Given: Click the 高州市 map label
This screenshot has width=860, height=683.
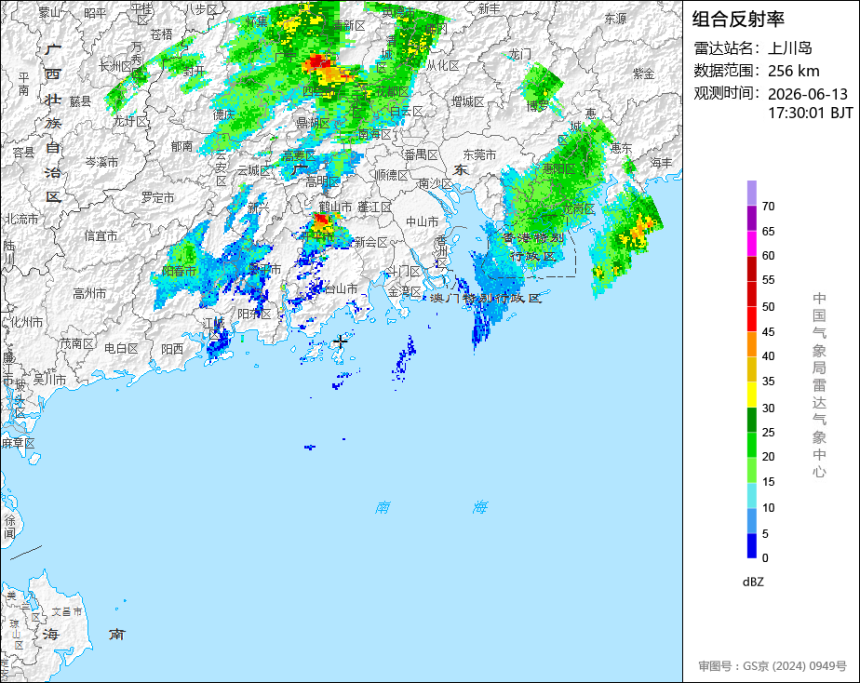Looking at the screenshot, I should tap(89, 294).
